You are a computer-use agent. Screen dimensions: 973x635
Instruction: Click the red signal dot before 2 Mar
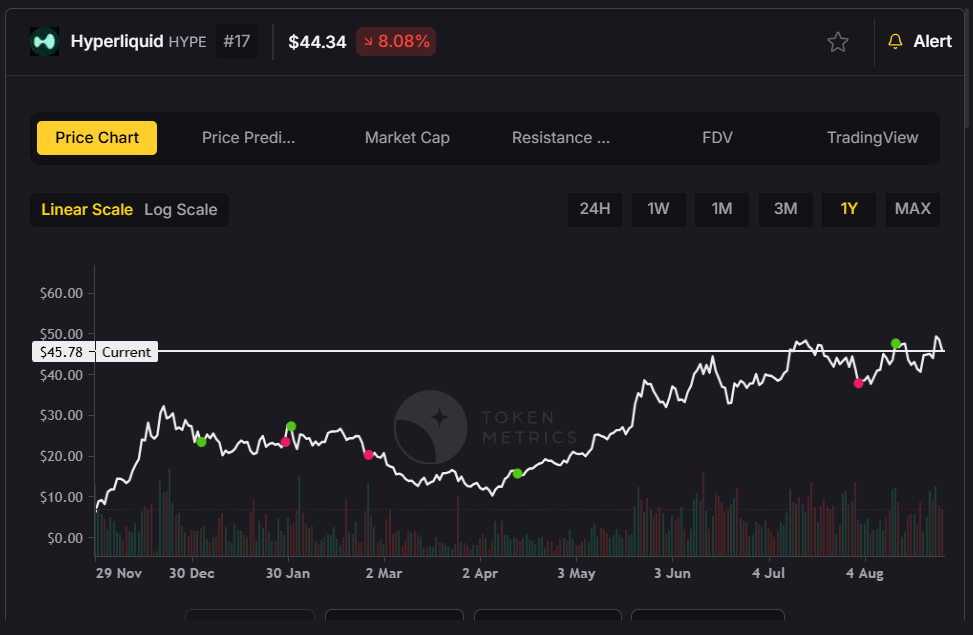coord(369,455)
